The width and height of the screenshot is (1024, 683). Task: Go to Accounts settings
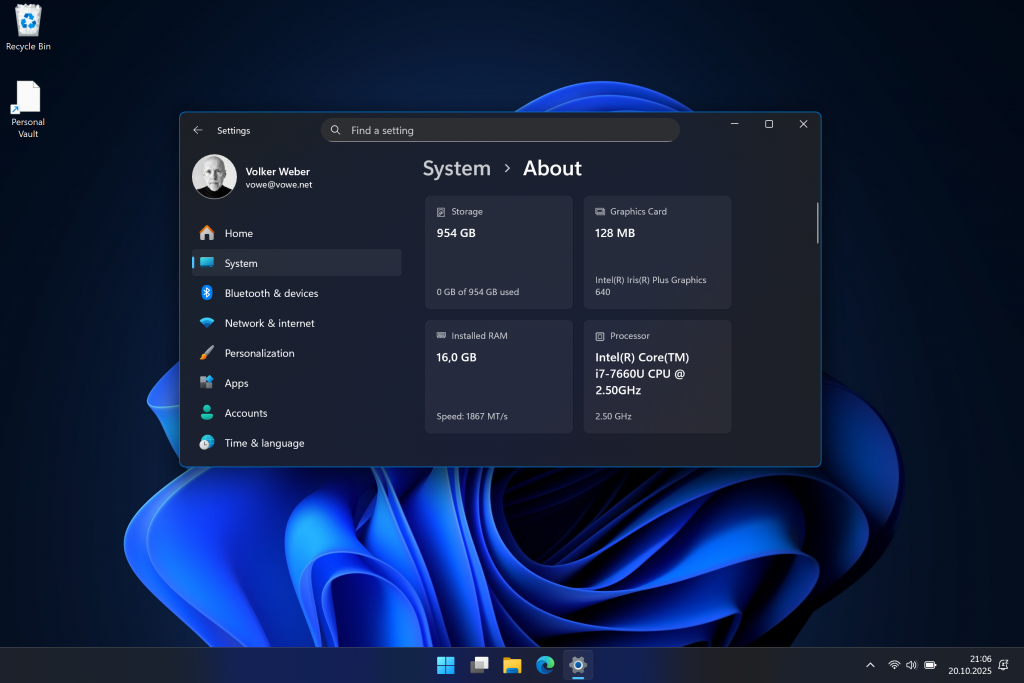246,413
